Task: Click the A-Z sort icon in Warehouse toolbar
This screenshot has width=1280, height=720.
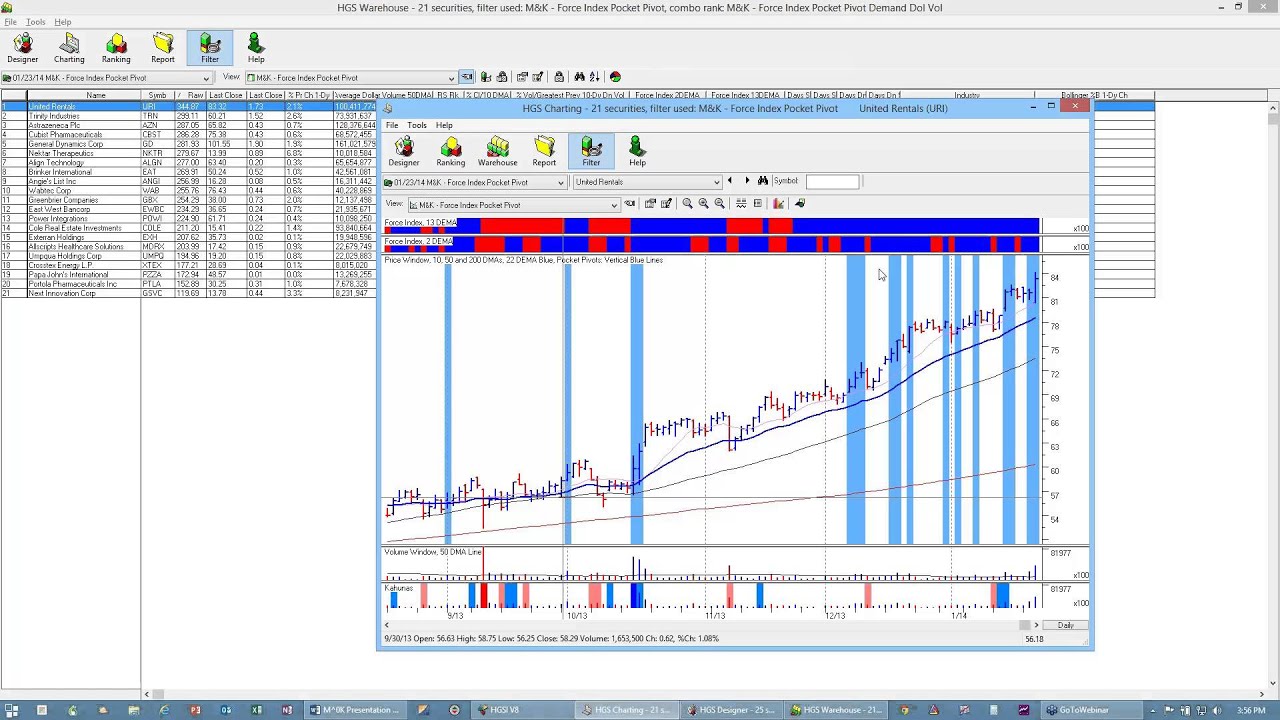Action: point(594,77)
